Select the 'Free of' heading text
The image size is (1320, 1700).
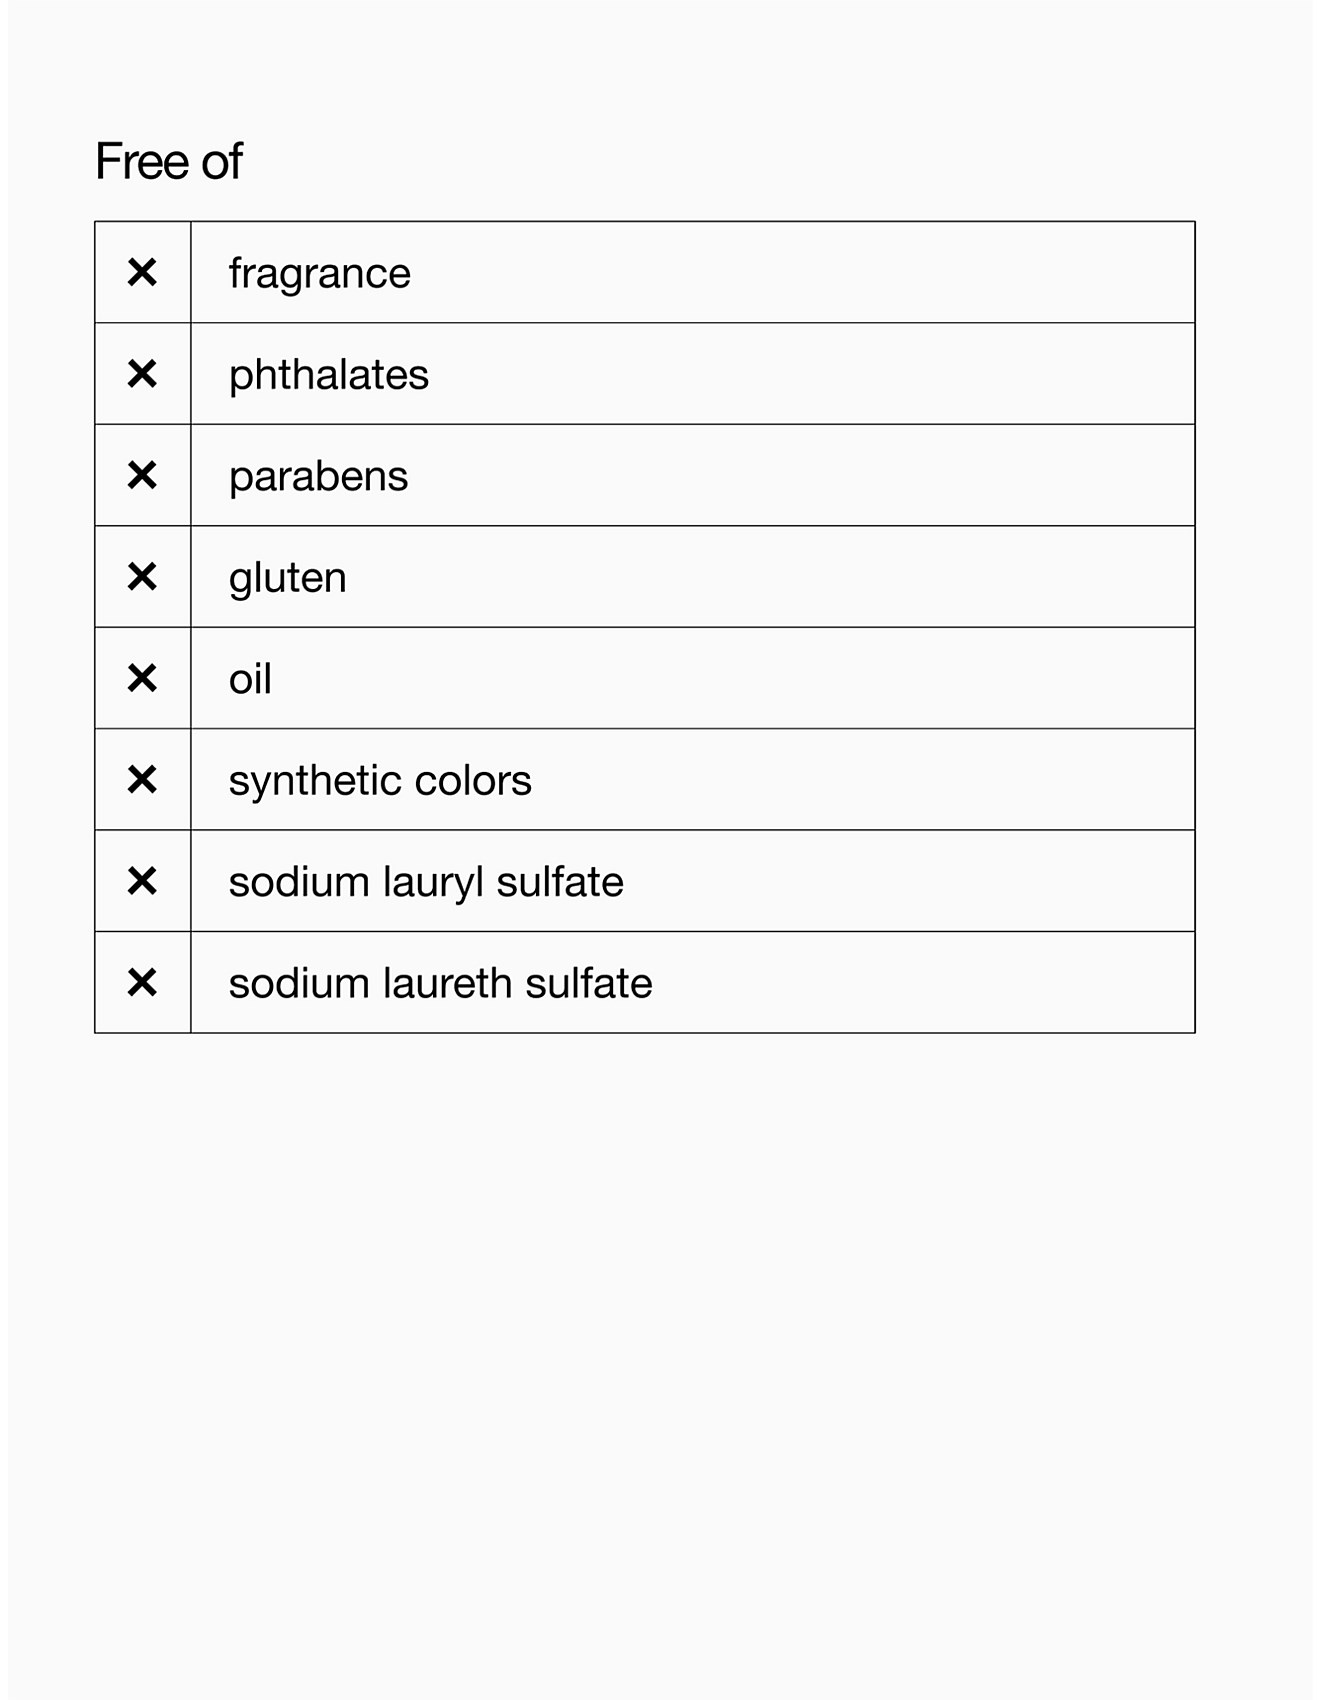tap(168, 161)
